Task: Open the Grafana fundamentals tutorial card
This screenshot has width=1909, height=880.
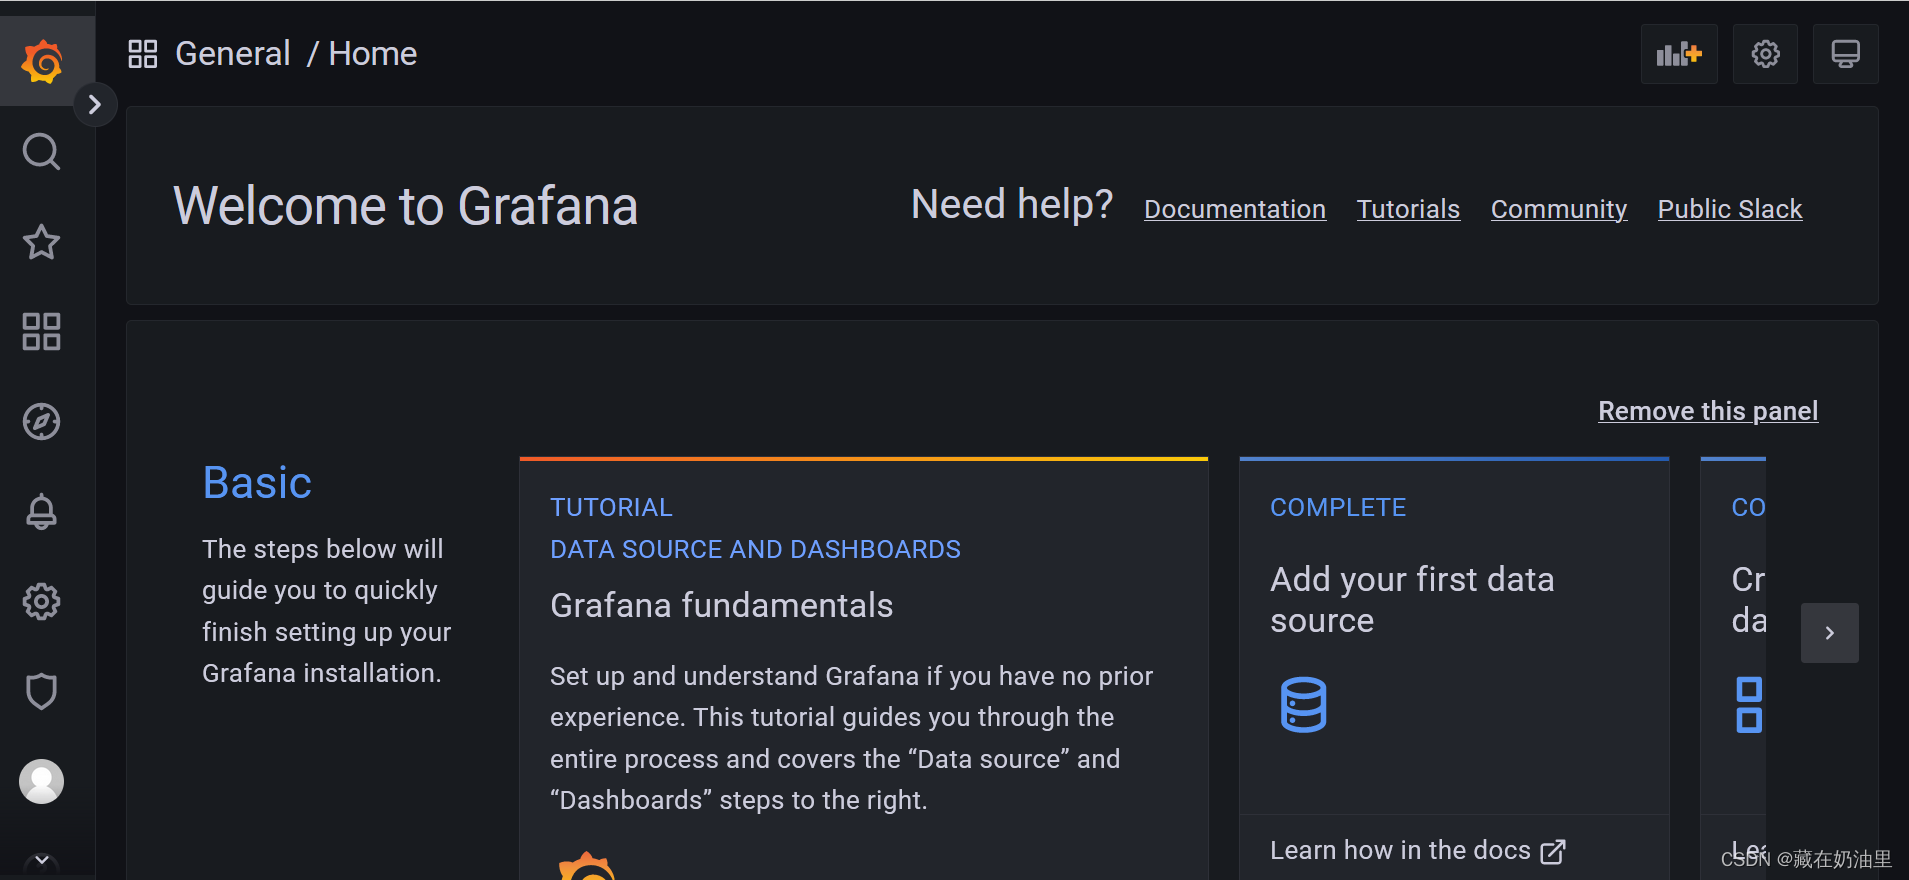Action: 864,668
